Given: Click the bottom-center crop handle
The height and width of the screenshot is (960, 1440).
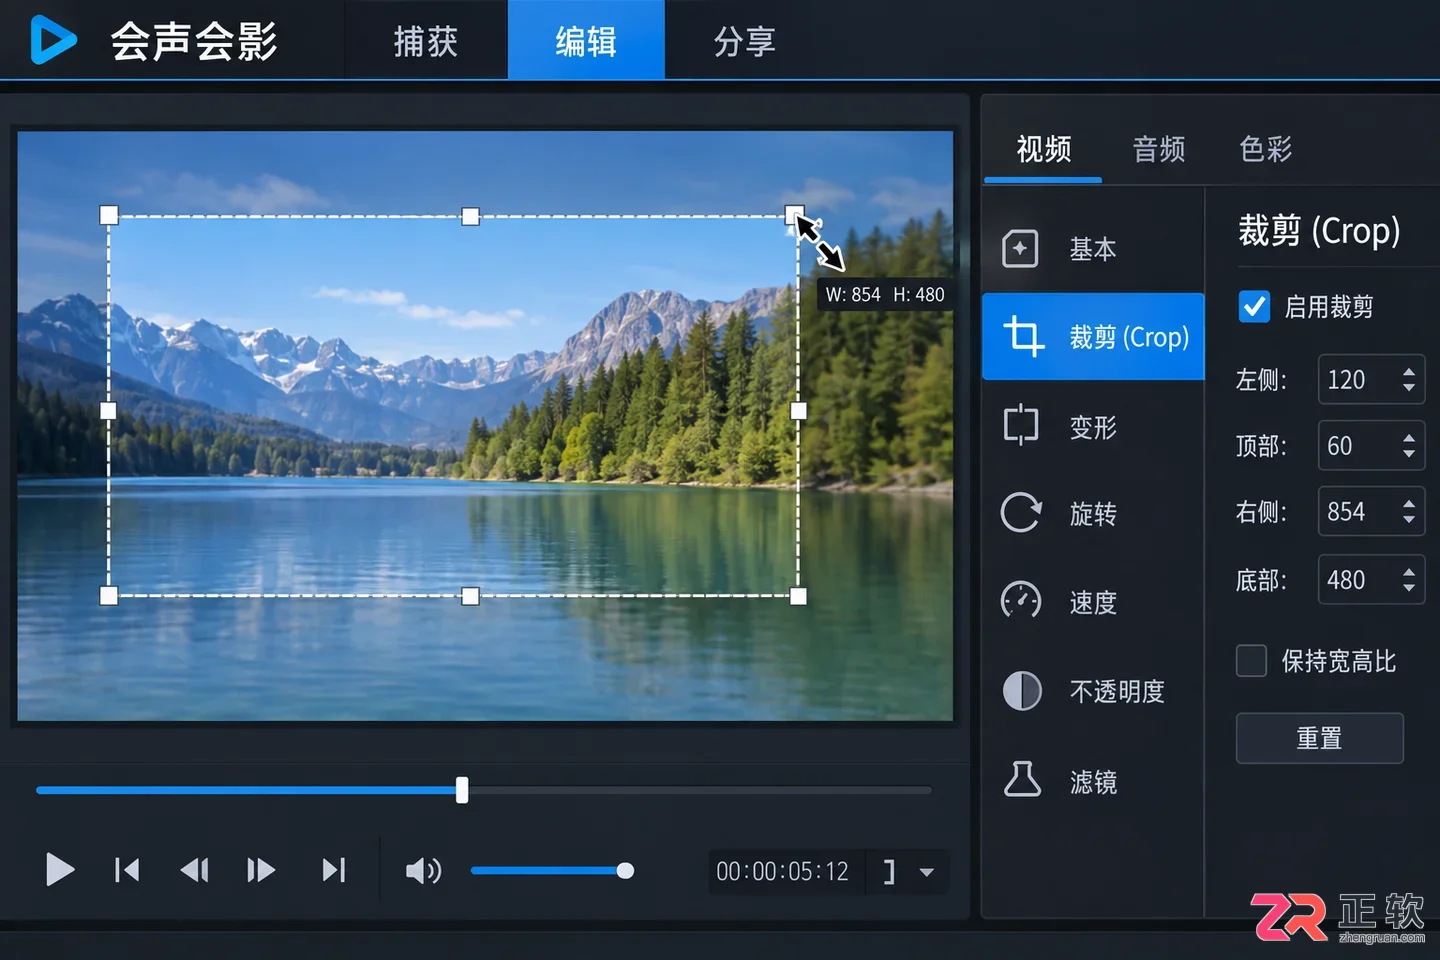Looking at the screenshot, I should pyautogui.click(x=470, y=596).
